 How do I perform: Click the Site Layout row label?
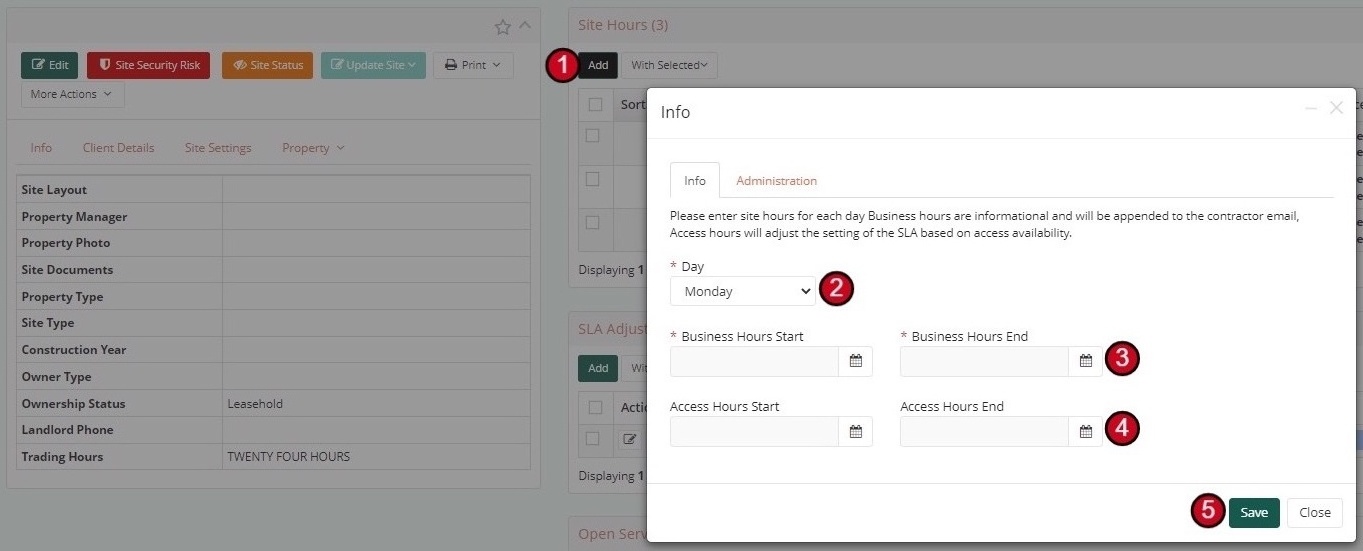[54, 190]
